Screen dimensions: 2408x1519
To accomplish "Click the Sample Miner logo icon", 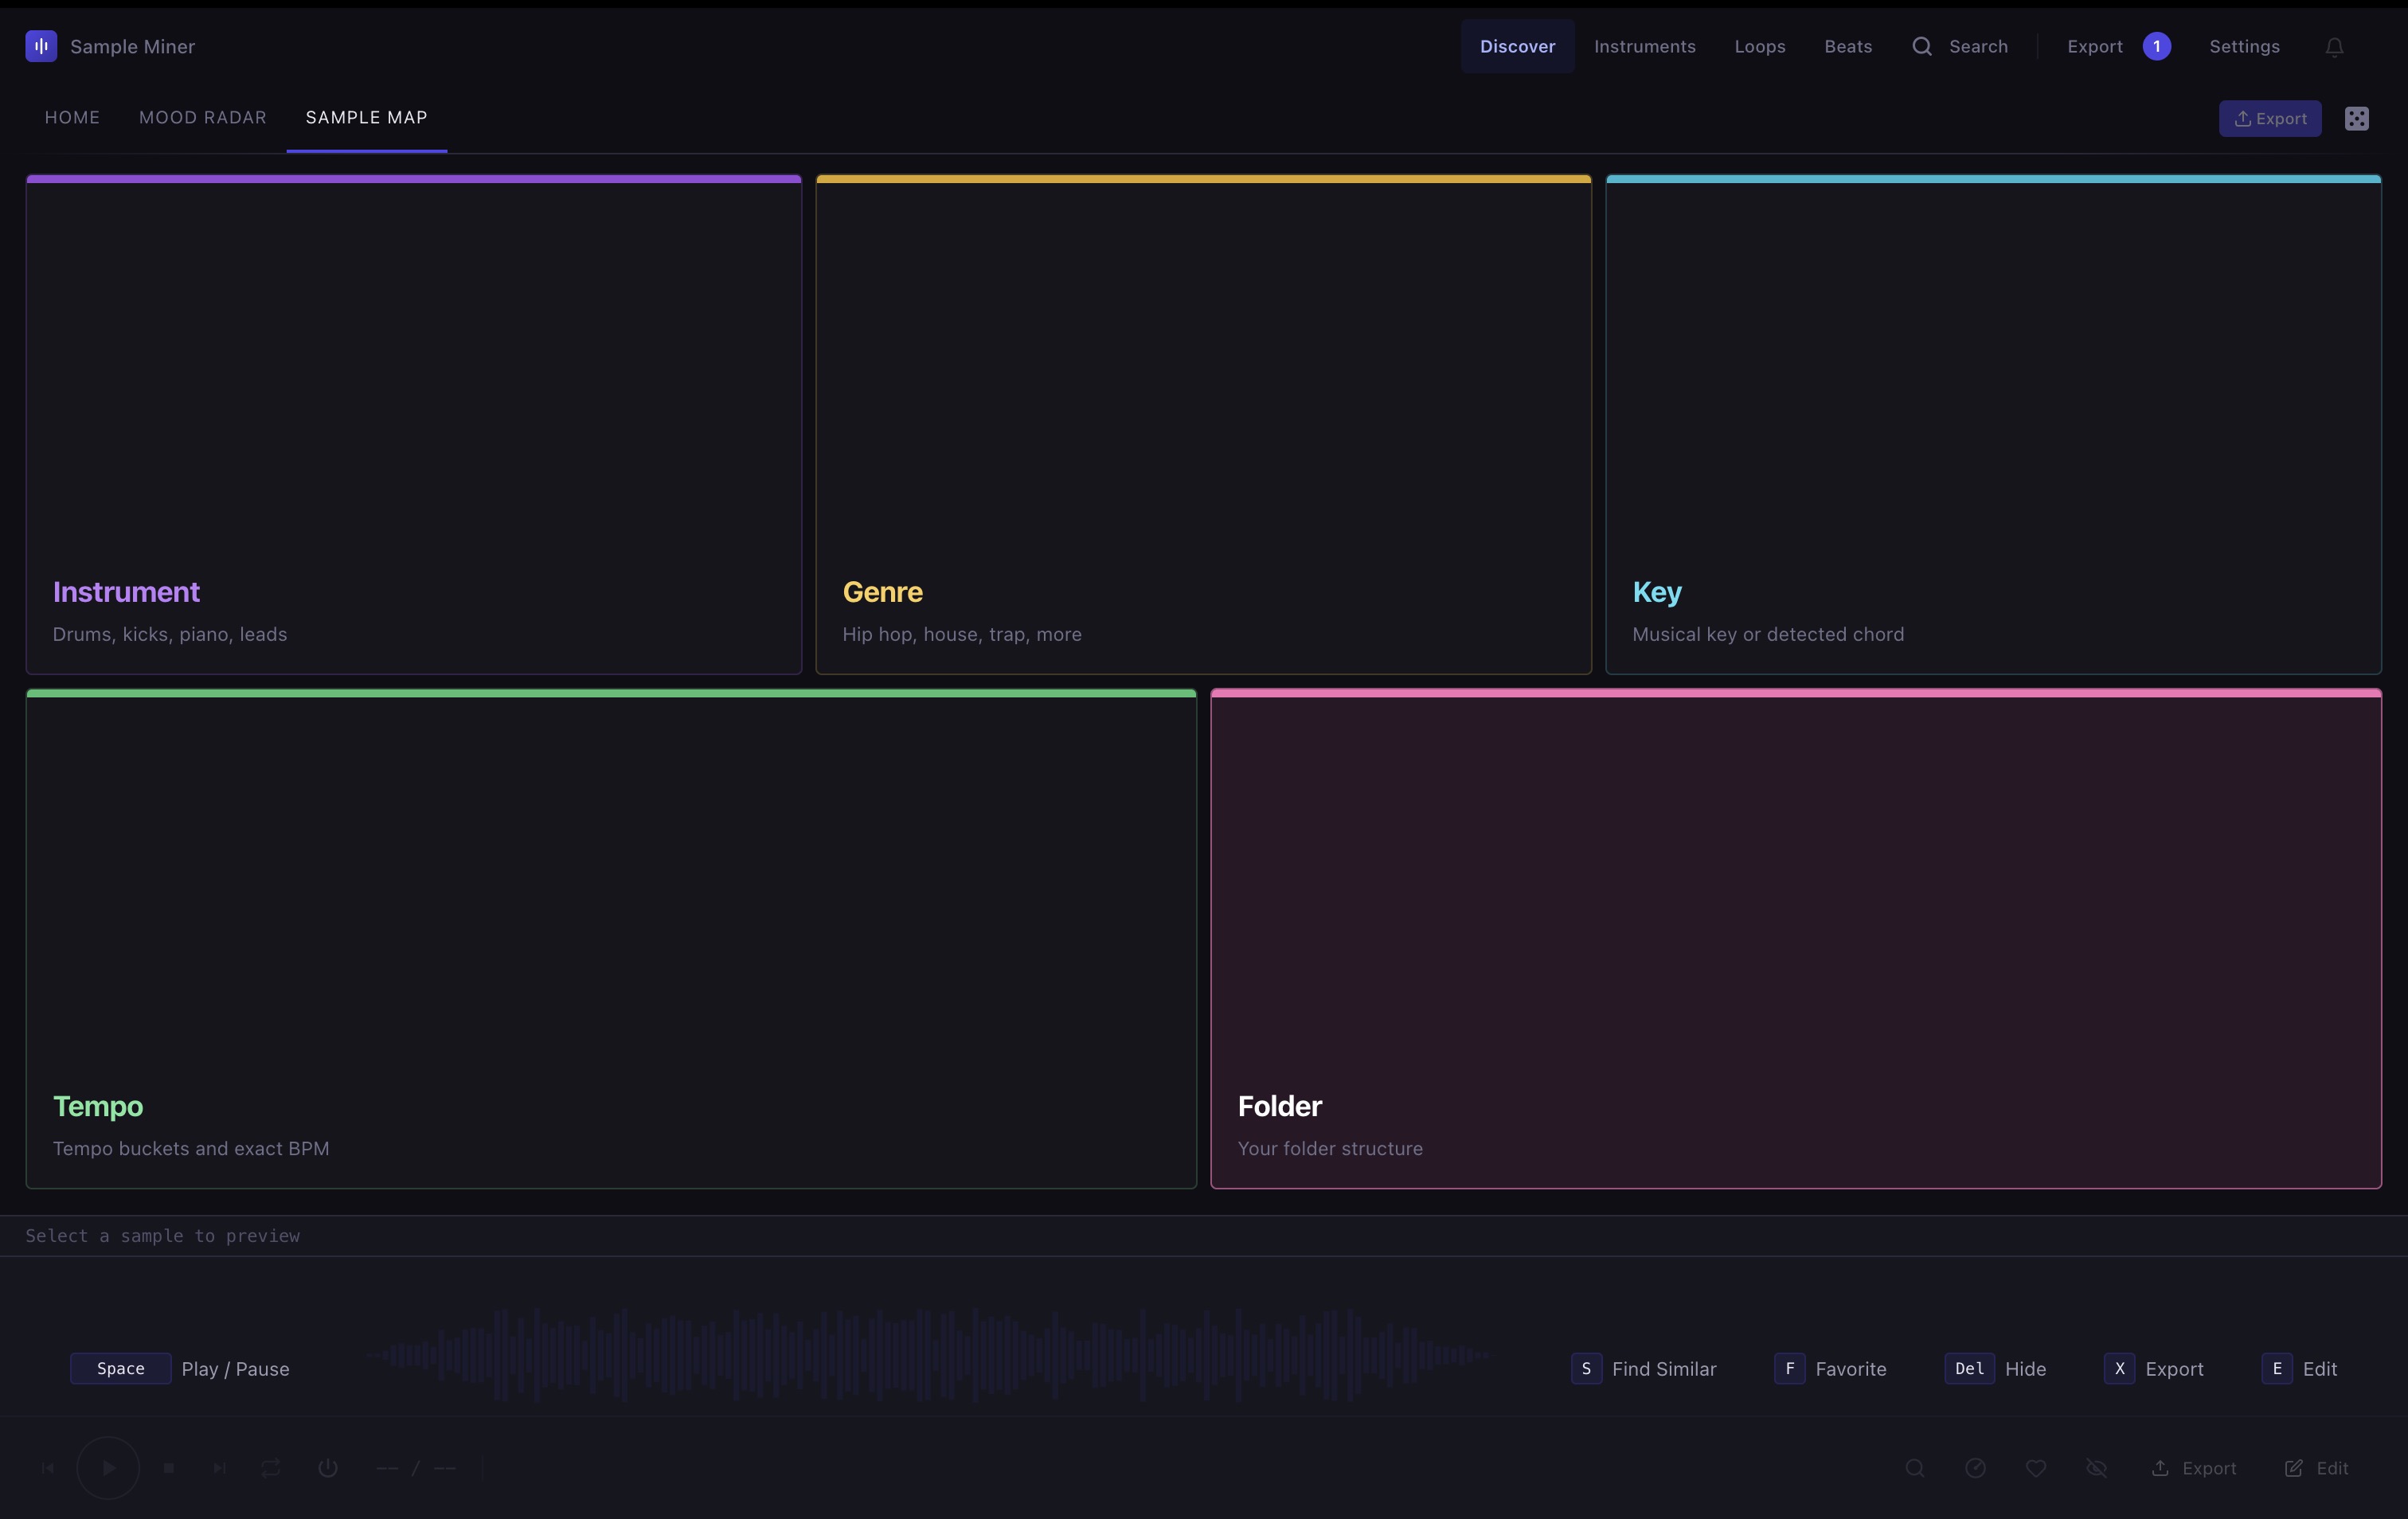I will point(41,46).
